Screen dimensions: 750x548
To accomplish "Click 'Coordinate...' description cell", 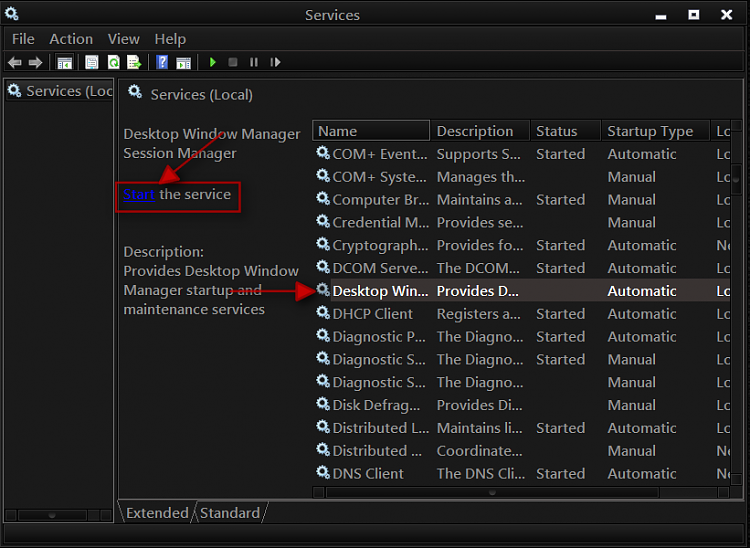I will (x=479, y=450).
